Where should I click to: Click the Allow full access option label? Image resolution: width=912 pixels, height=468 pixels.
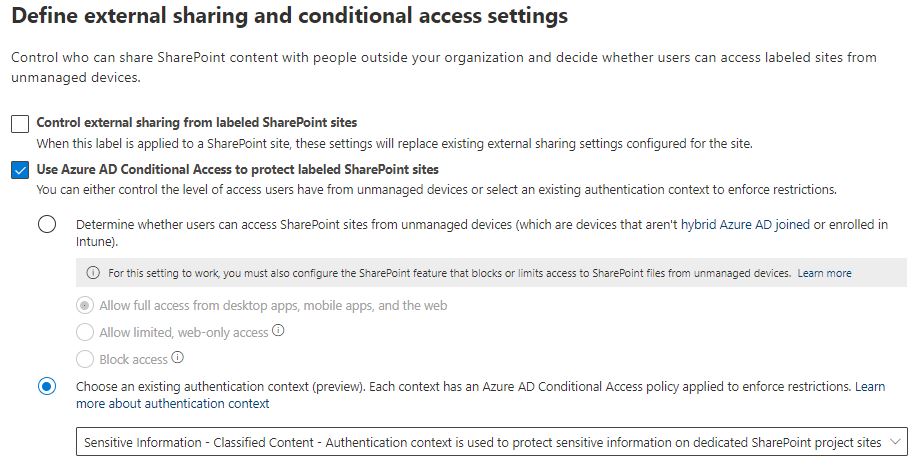tap(273, 306)
